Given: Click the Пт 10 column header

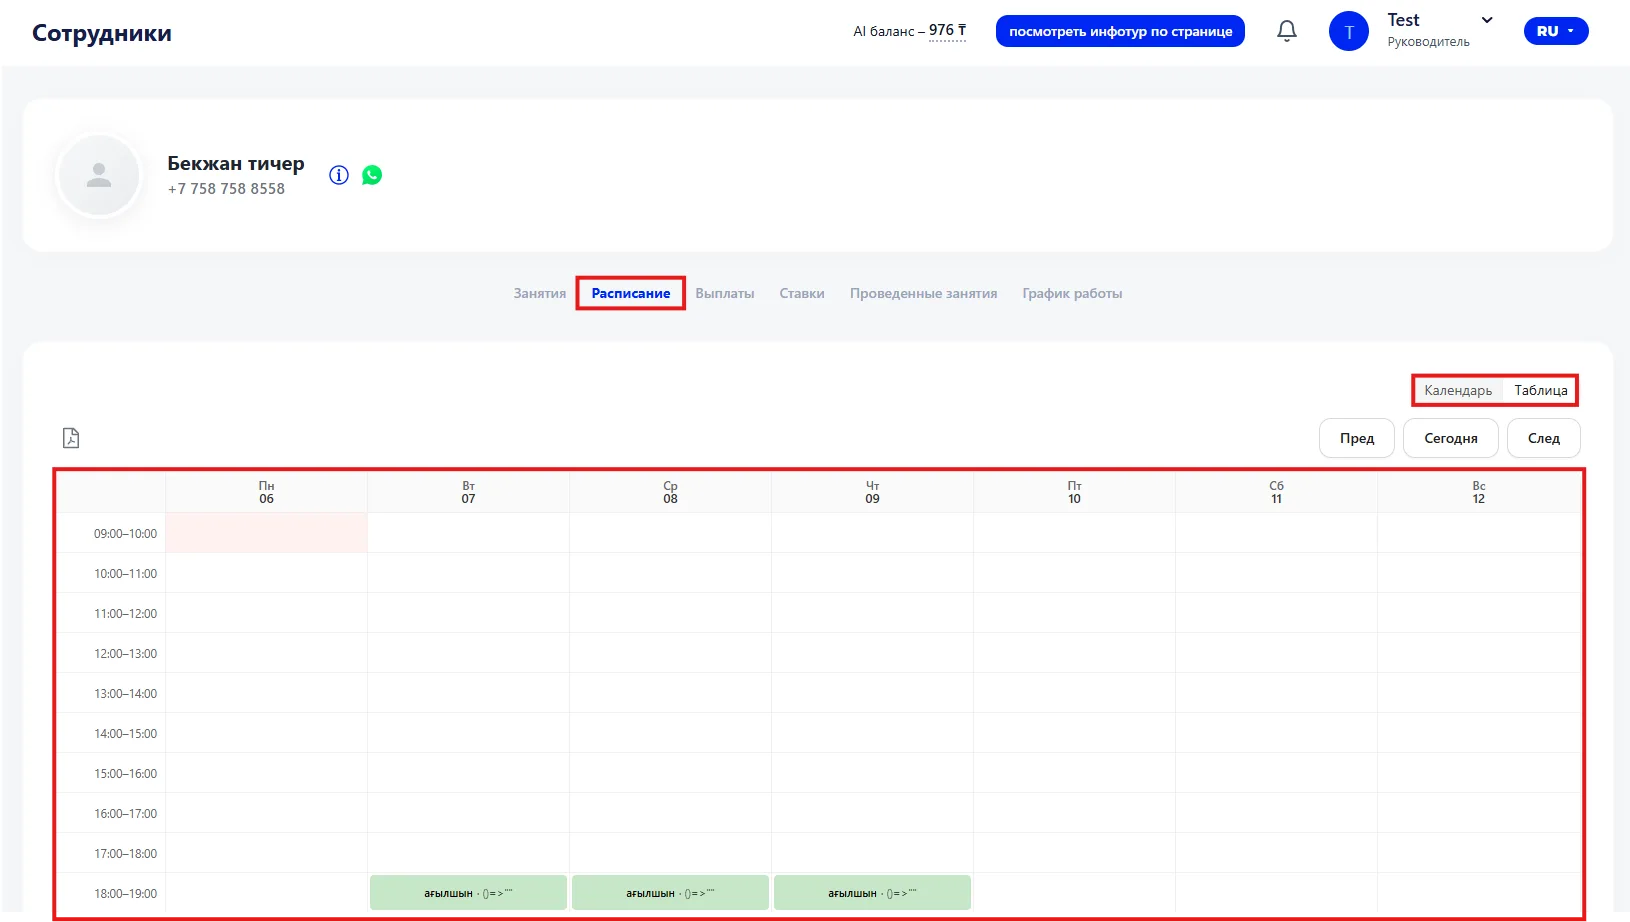Looking at the screenshot, I should point(1074,492).
